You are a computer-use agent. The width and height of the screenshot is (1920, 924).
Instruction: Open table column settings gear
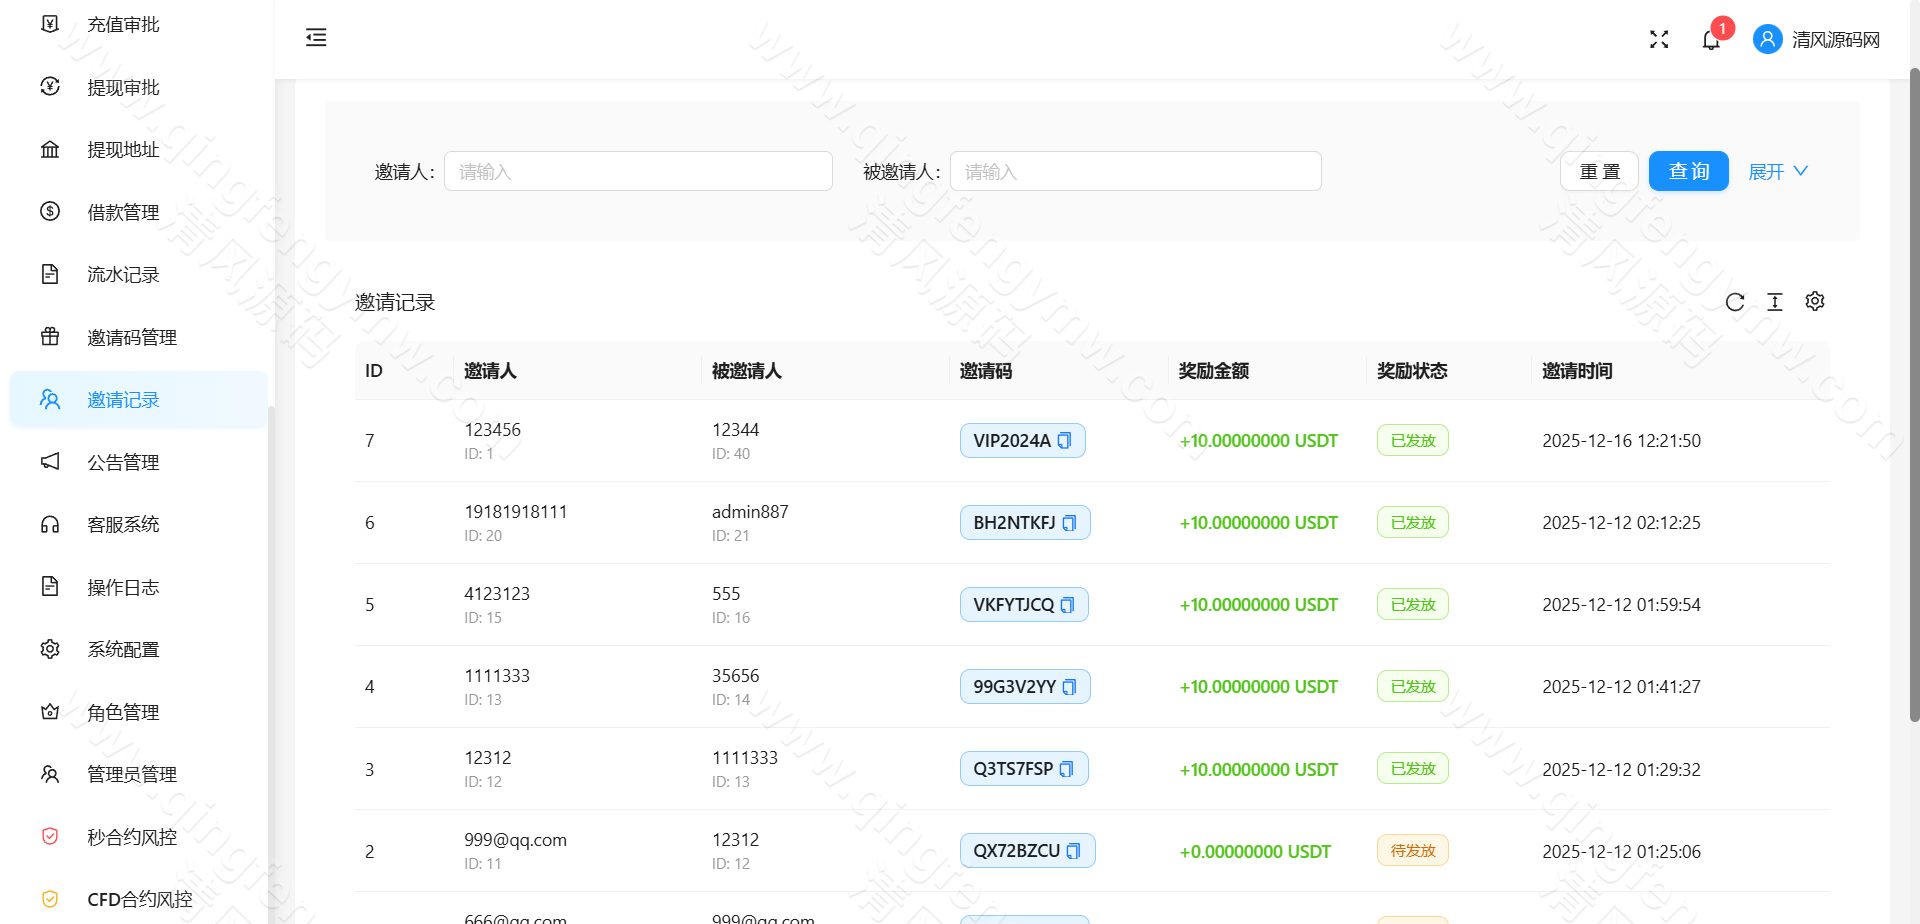click(1815, 301)
